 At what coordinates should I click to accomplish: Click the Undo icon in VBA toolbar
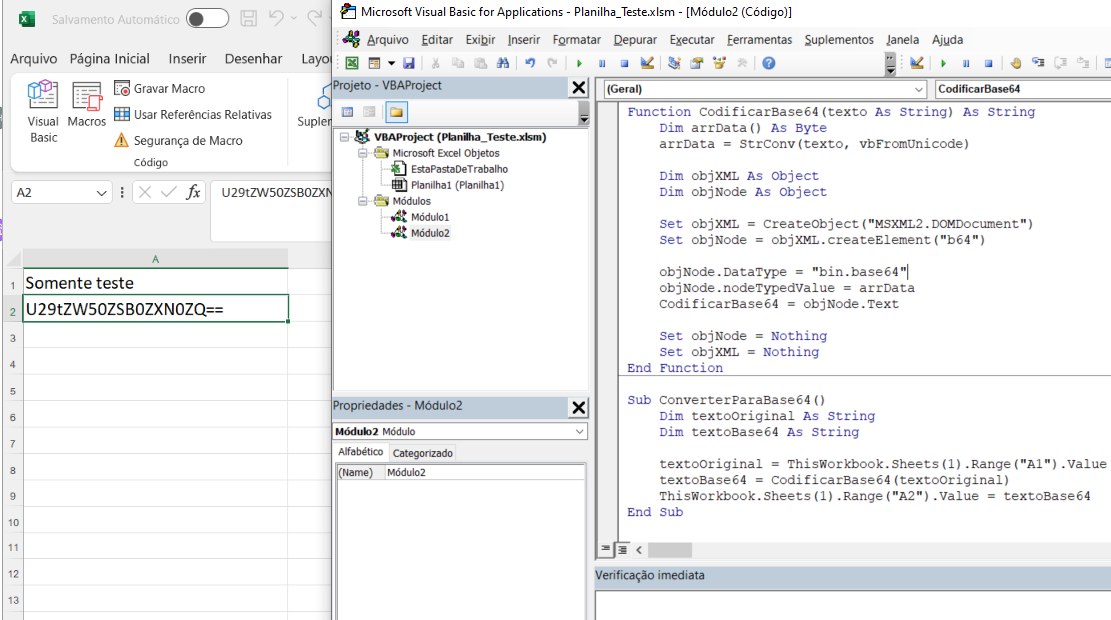click(x=530, y=62)
